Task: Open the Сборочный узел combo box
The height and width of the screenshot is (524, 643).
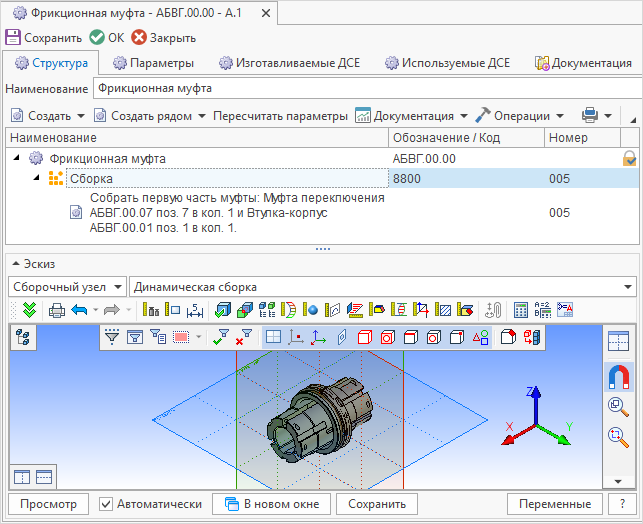Action: point(67,287)
